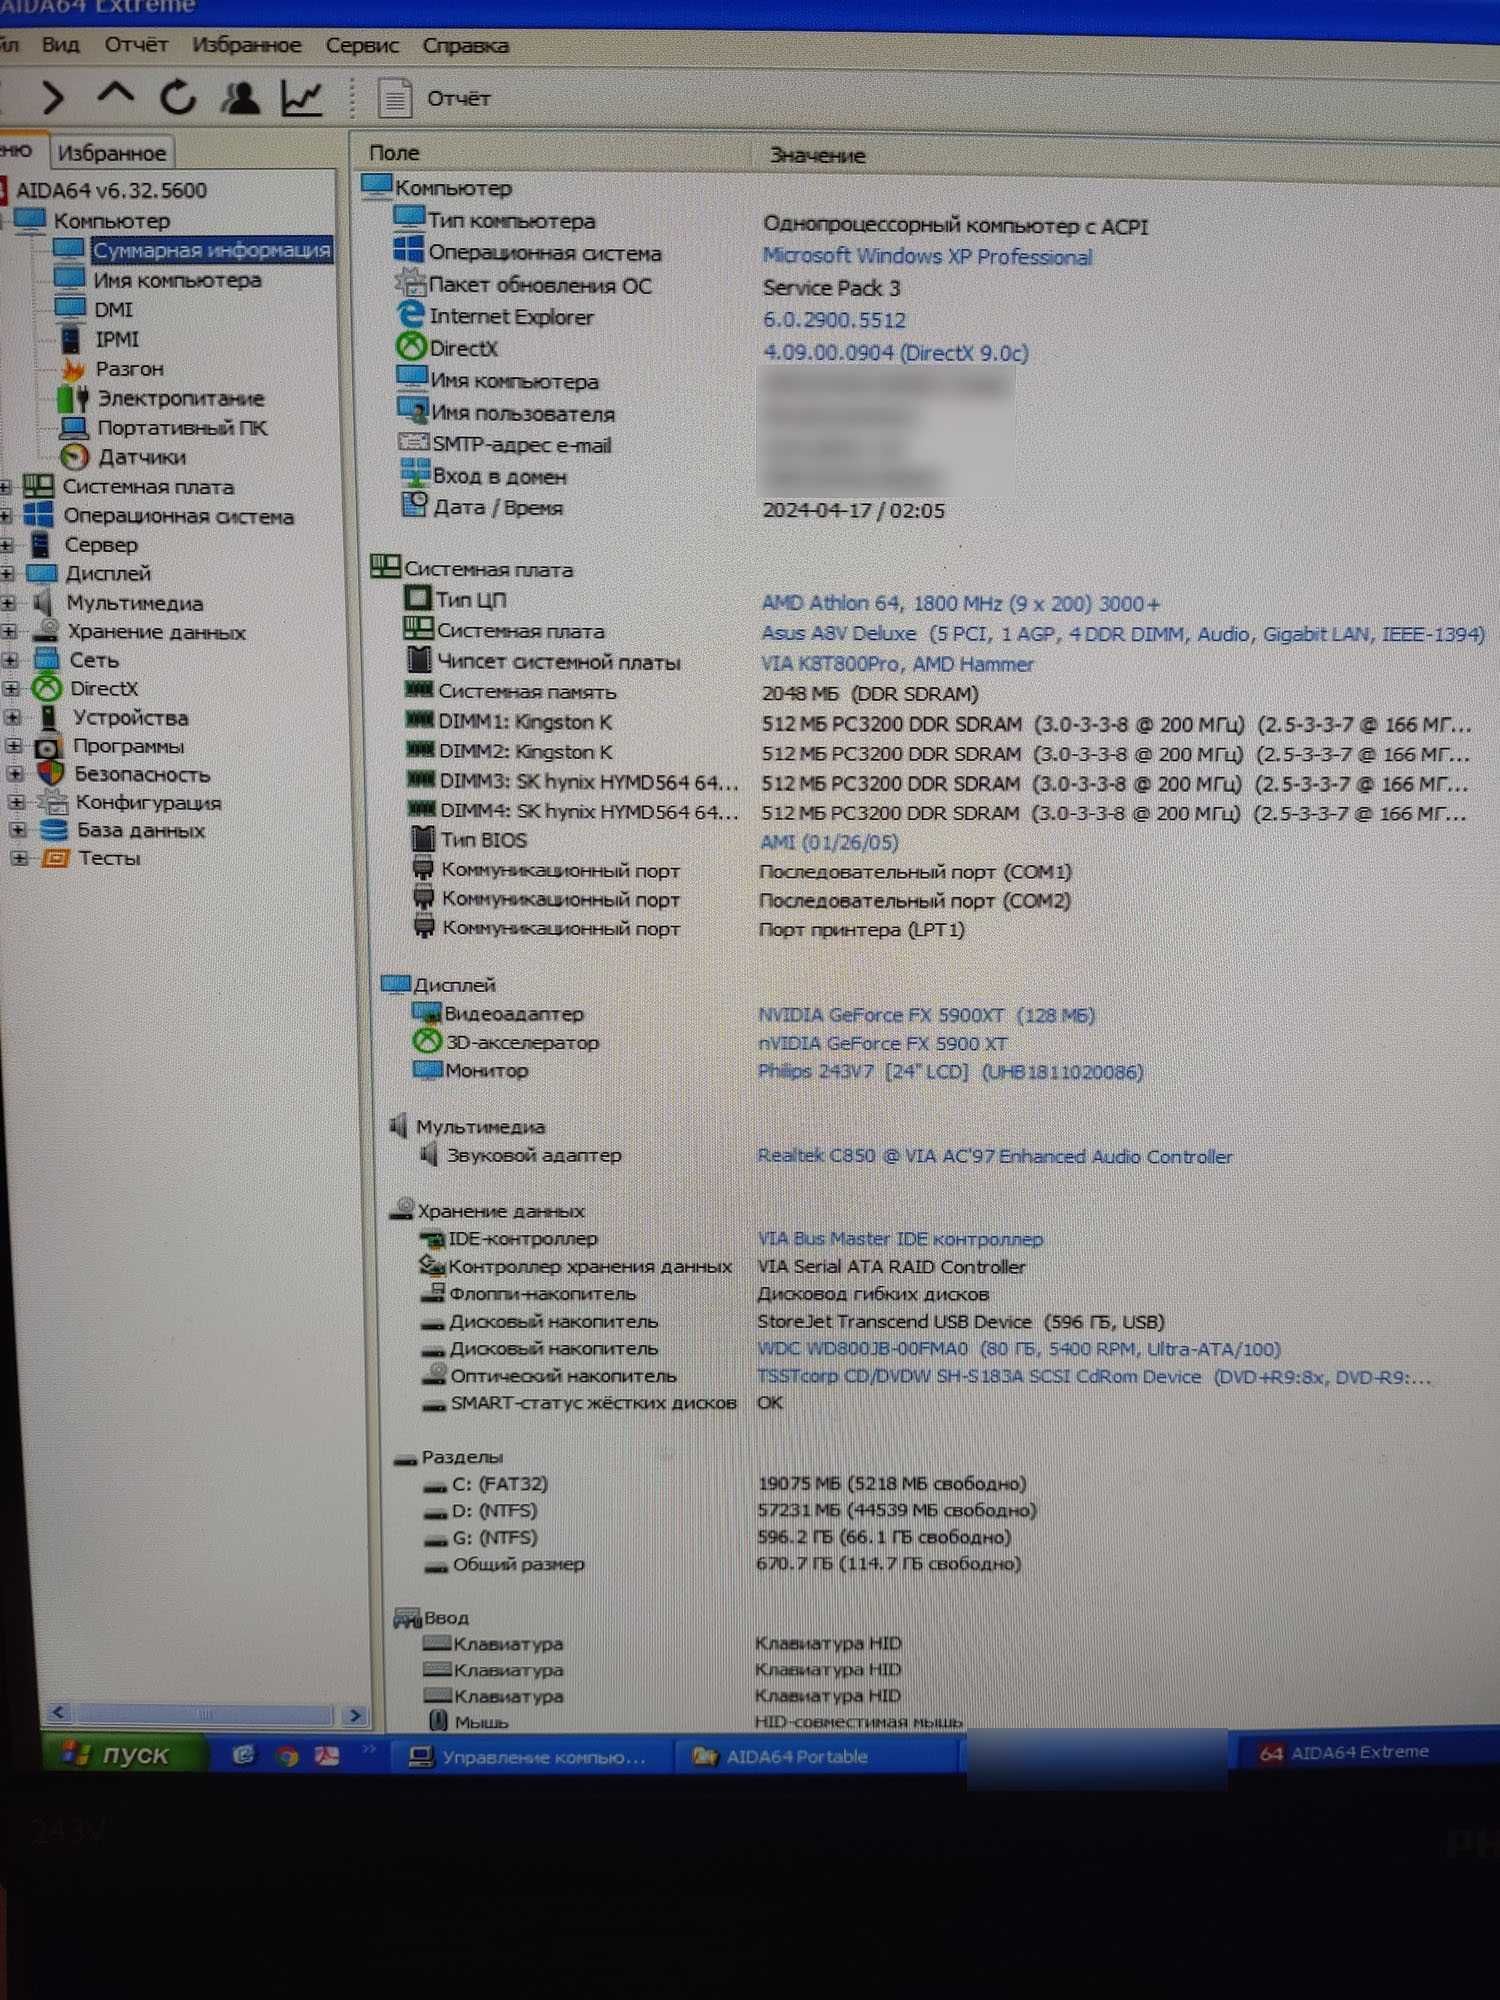
Task: Open AMI BIOS date link
Action: point(829,843)
